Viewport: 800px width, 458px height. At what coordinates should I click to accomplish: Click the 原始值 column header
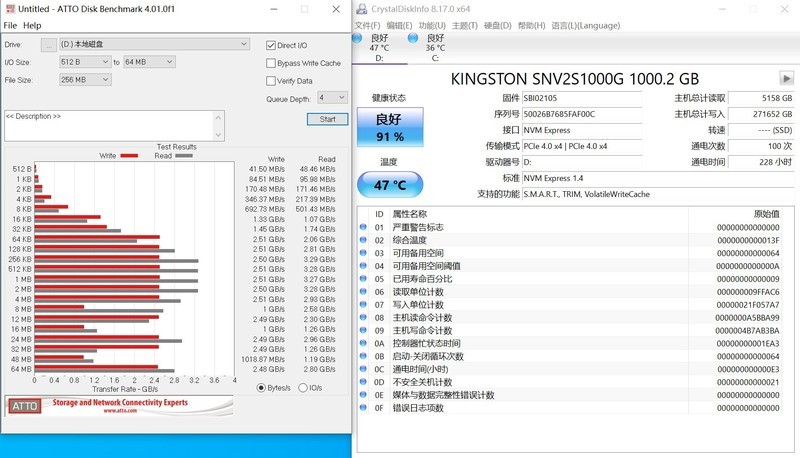tap(766, 214)
